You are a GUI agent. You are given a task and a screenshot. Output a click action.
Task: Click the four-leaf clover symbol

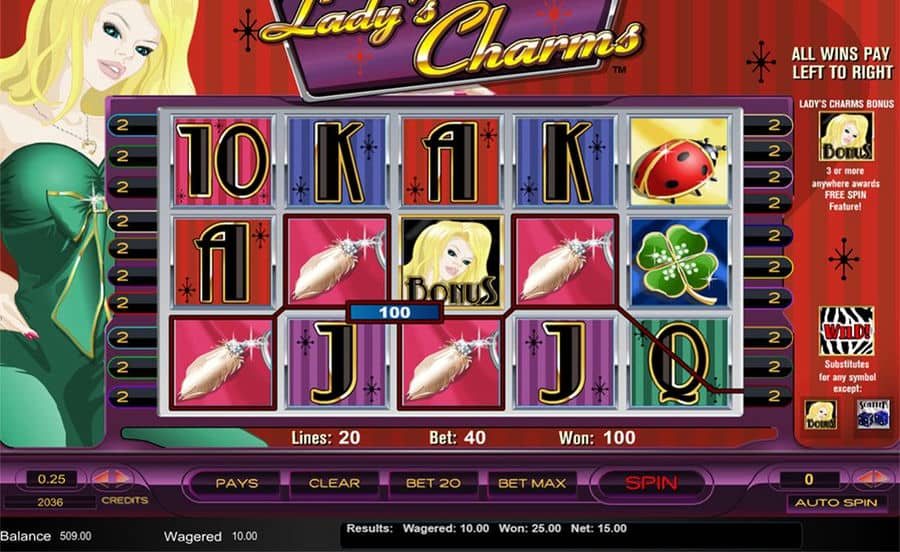pyautogui.click(x=680, y=262)
